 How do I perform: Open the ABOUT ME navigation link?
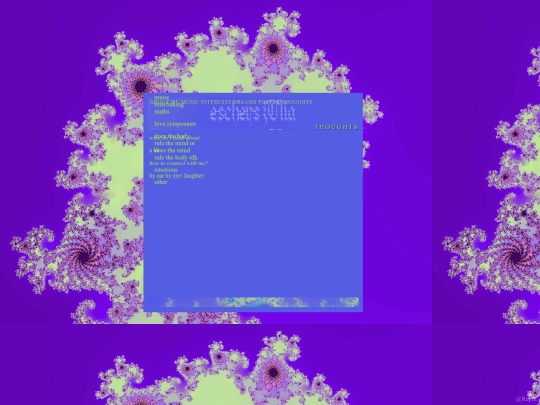click(x=165, y=102)
